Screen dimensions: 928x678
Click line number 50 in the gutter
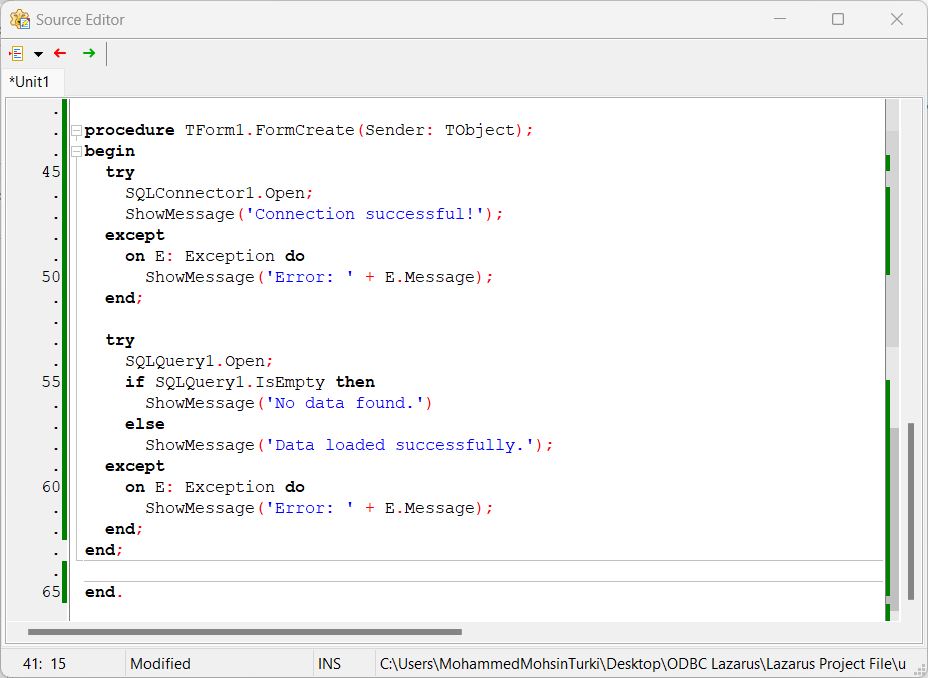(x=50, y=277)
